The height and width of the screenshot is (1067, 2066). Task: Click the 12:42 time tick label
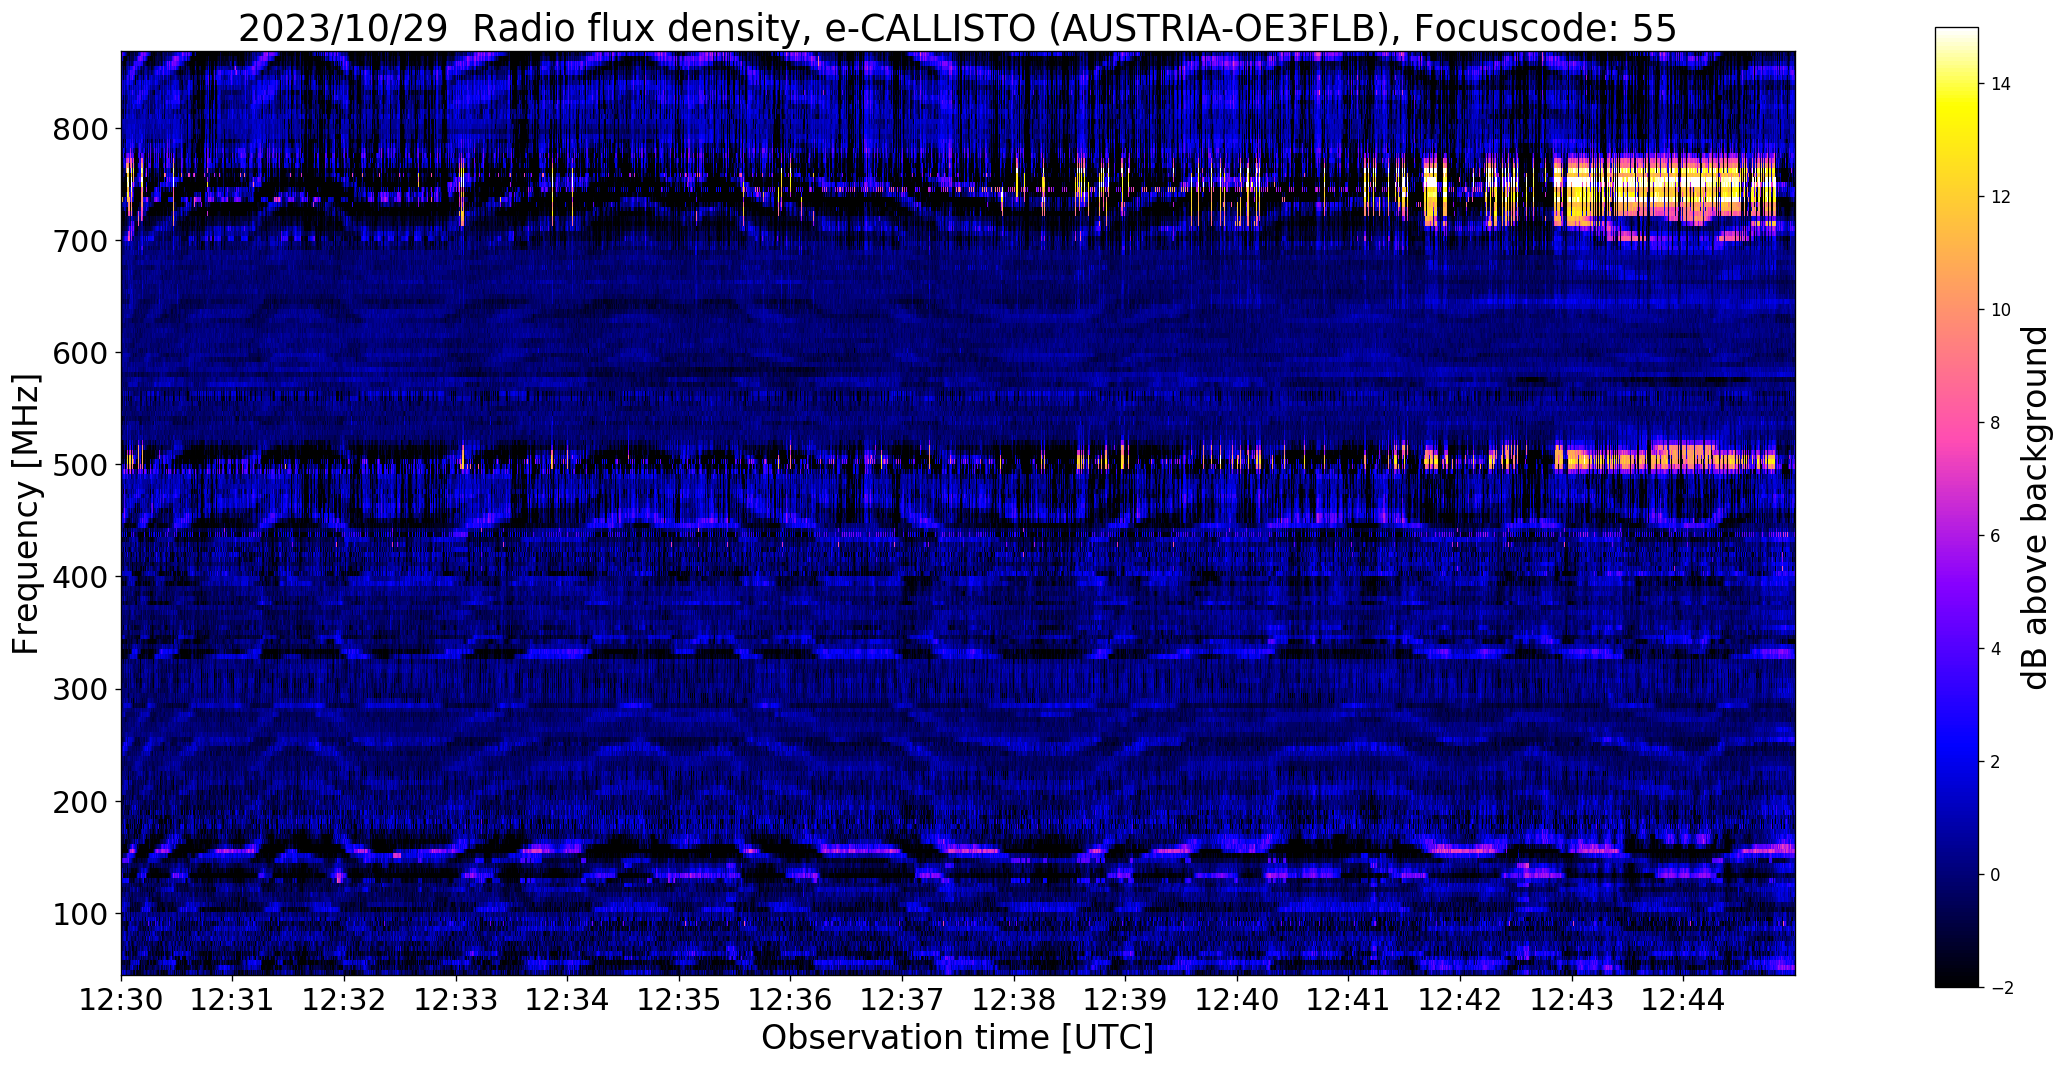[1461, 999]
